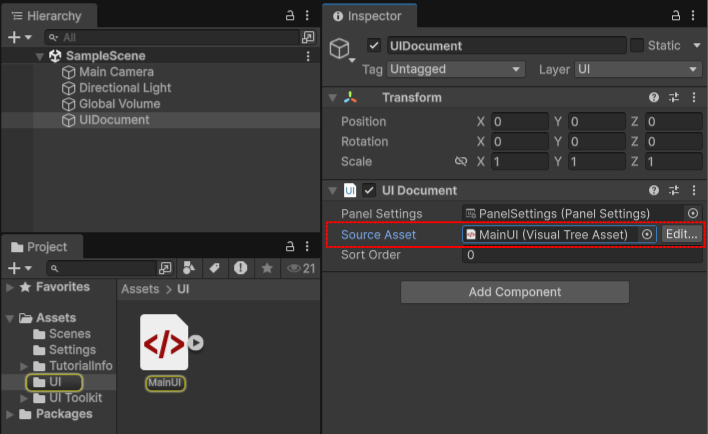
Task: Open the Transform component help icon
Action: (x=654, y=98)
